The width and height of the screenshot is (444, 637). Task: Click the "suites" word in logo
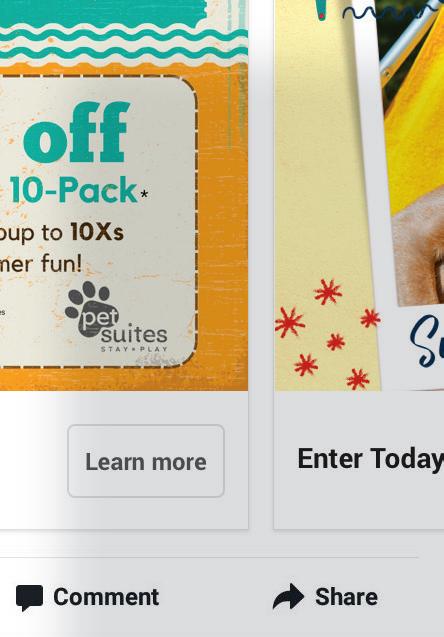tap(134, 334)
